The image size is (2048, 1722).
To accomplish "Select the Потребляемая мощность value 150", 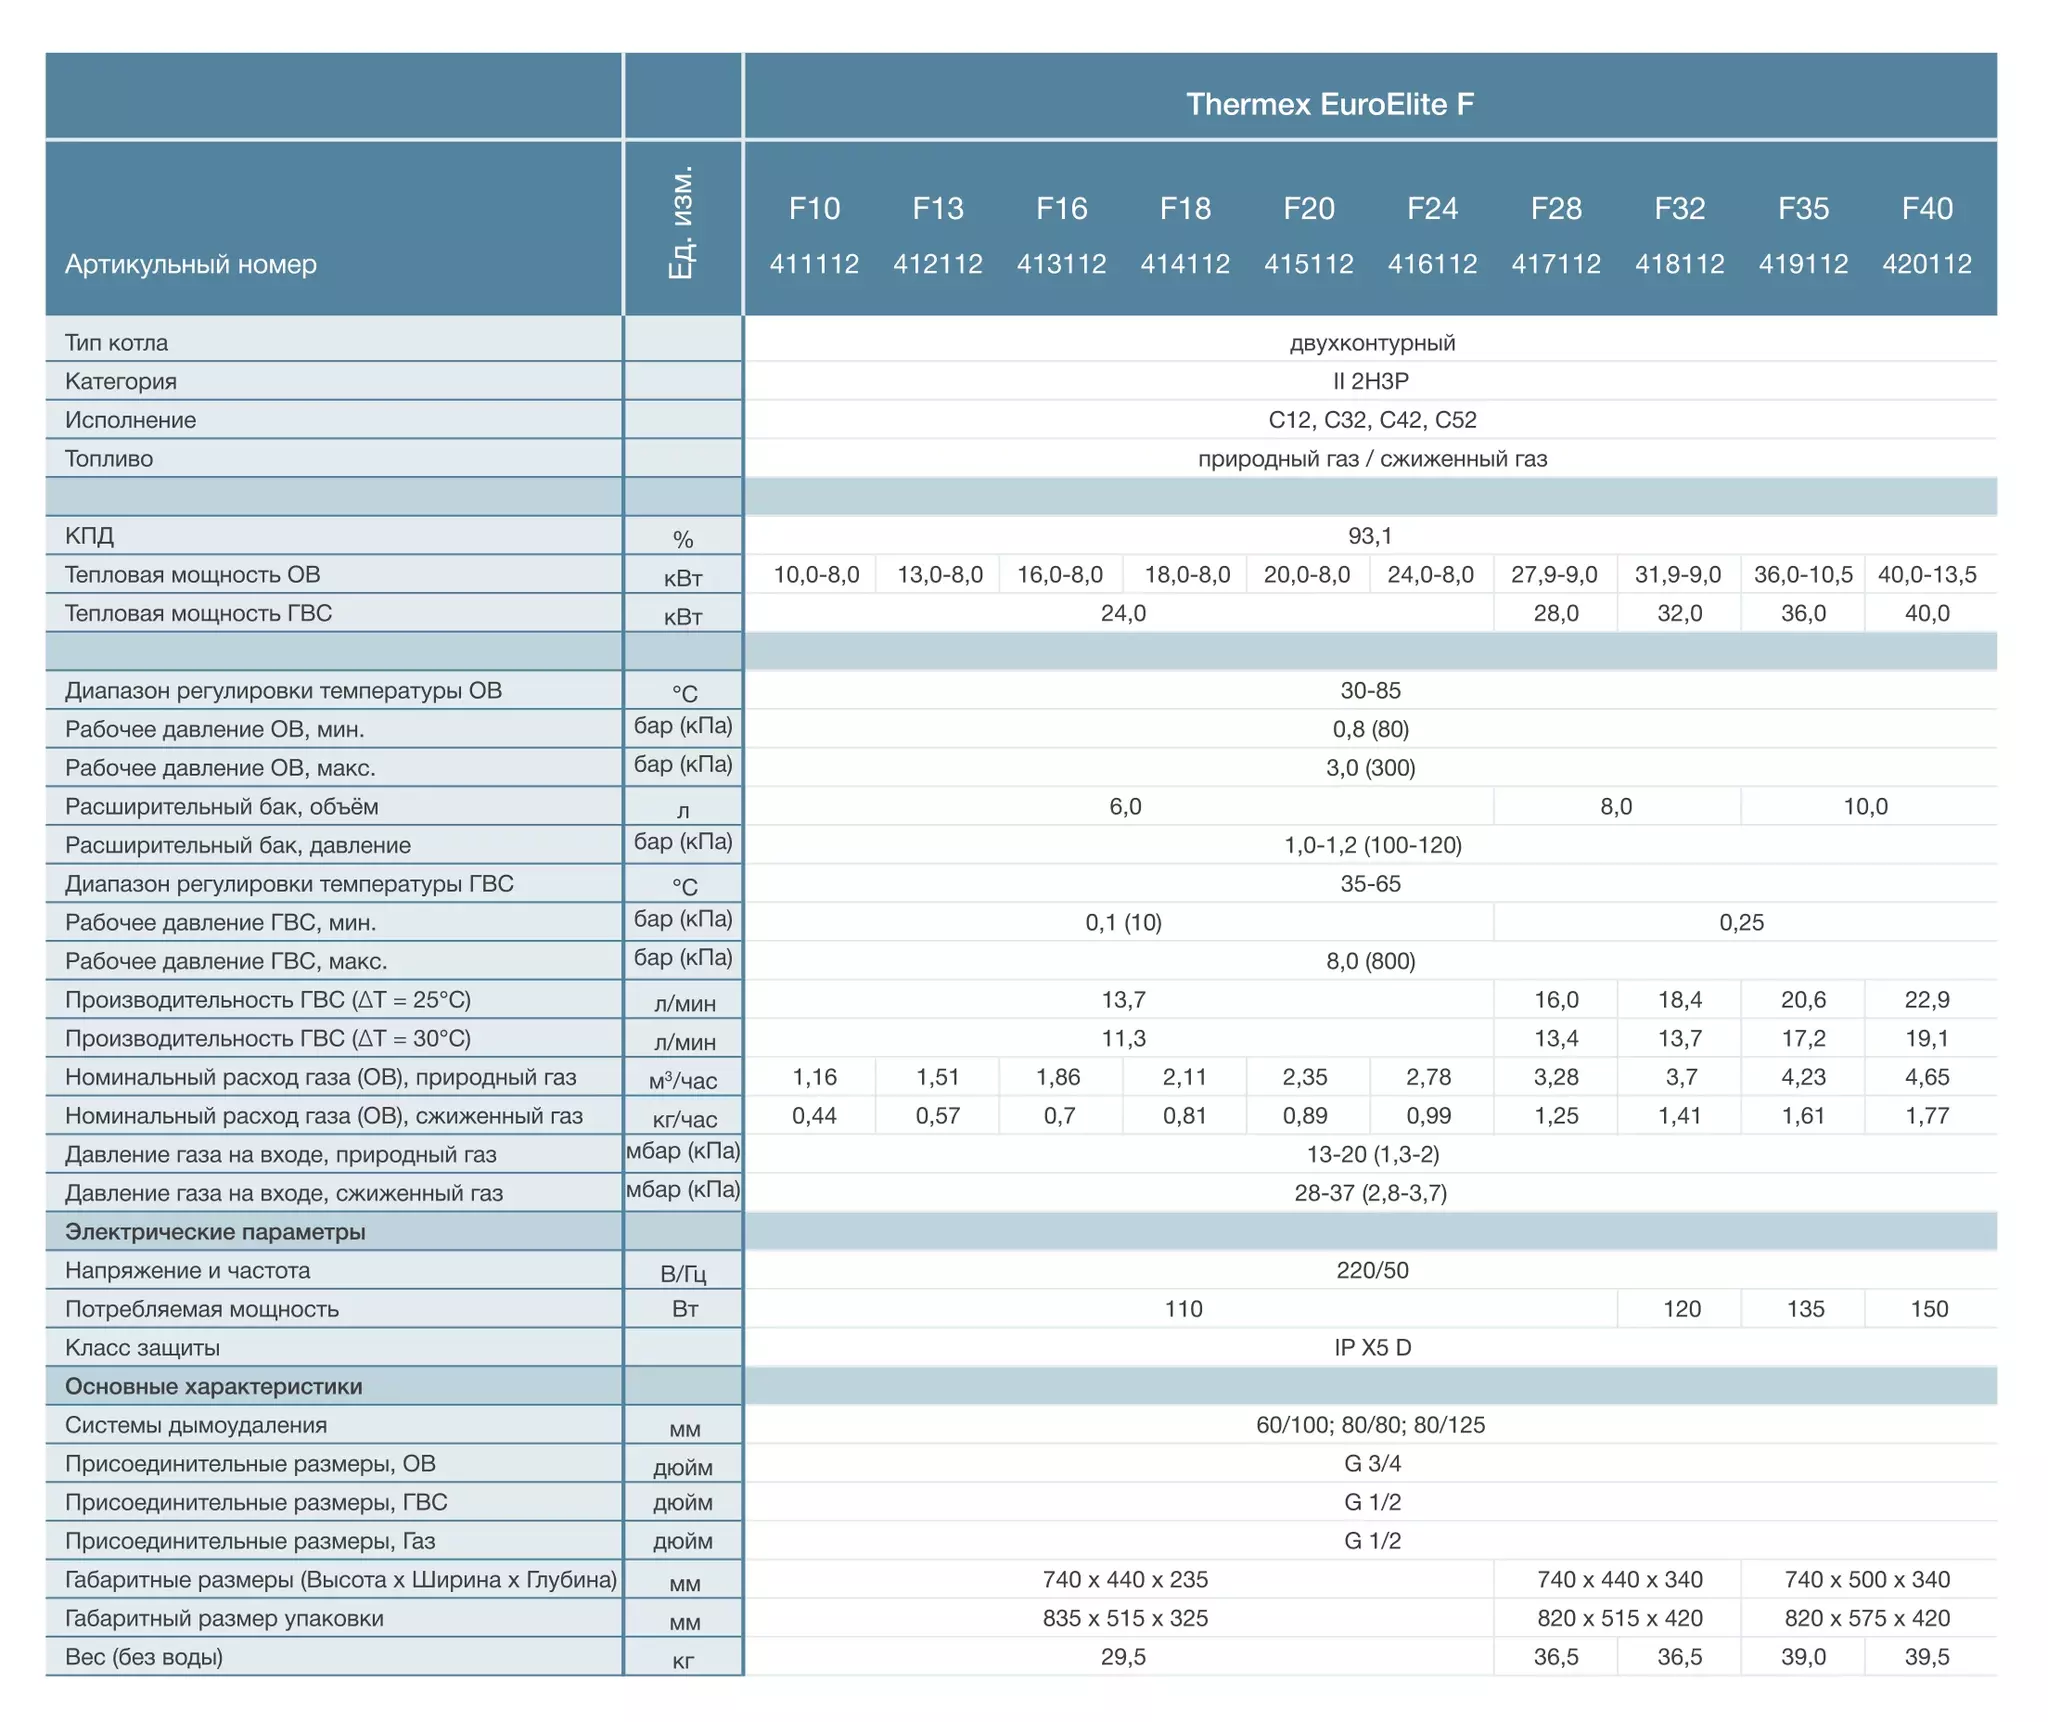I will (1929, 1309).
